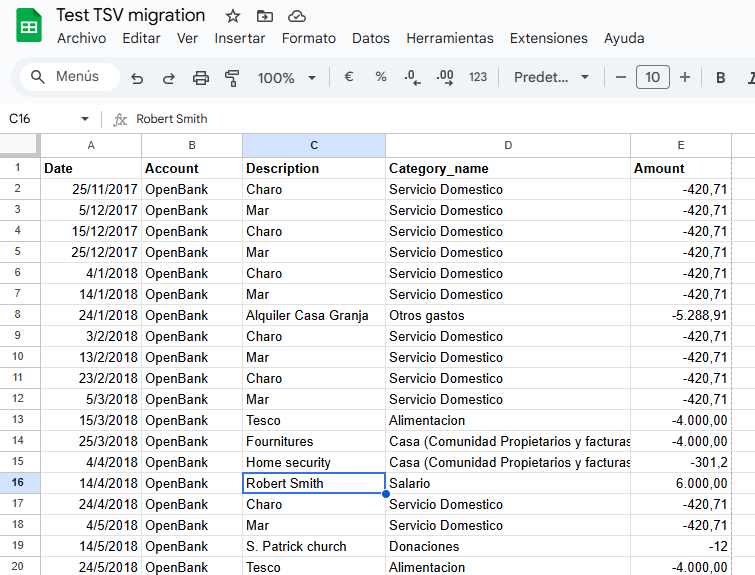Image resolution: width=755 pixels, height=575 pixels.
Task: Click the Date header cell
Action: (x=91, y=168)
